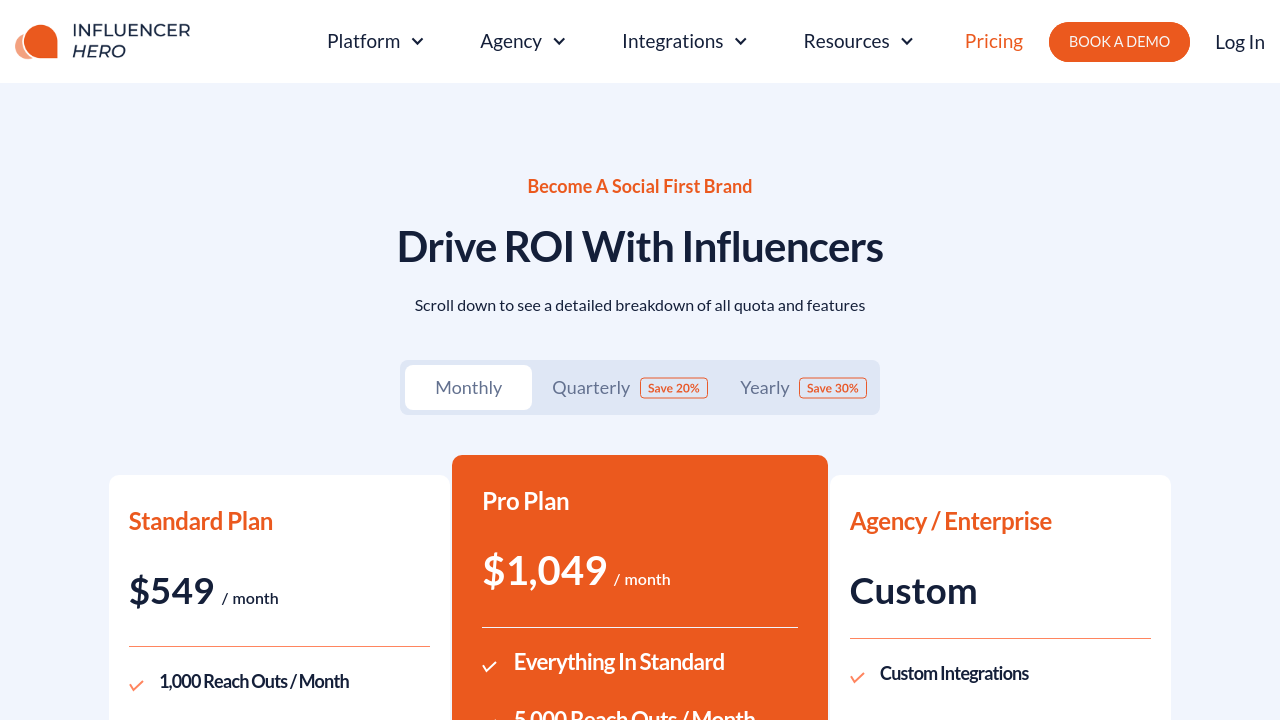
Task: Click the Agency menu chevron icon
Action: click(x=558, y=41)
